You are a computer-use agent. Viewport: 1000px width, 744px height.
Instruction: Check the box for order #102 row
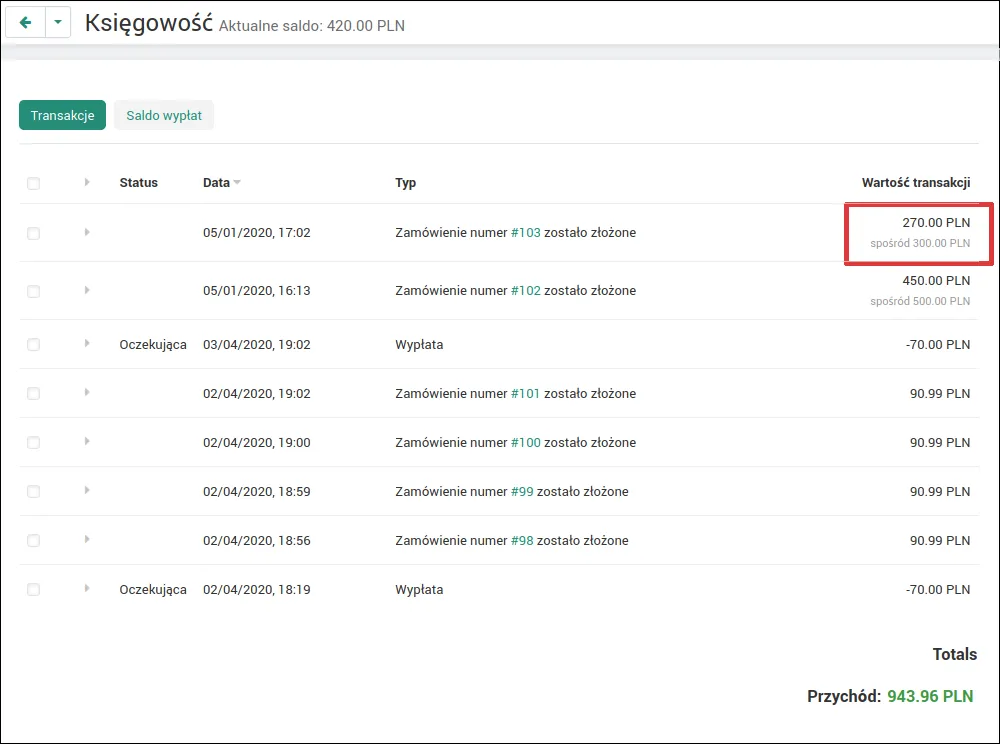(x=33, y=291)
